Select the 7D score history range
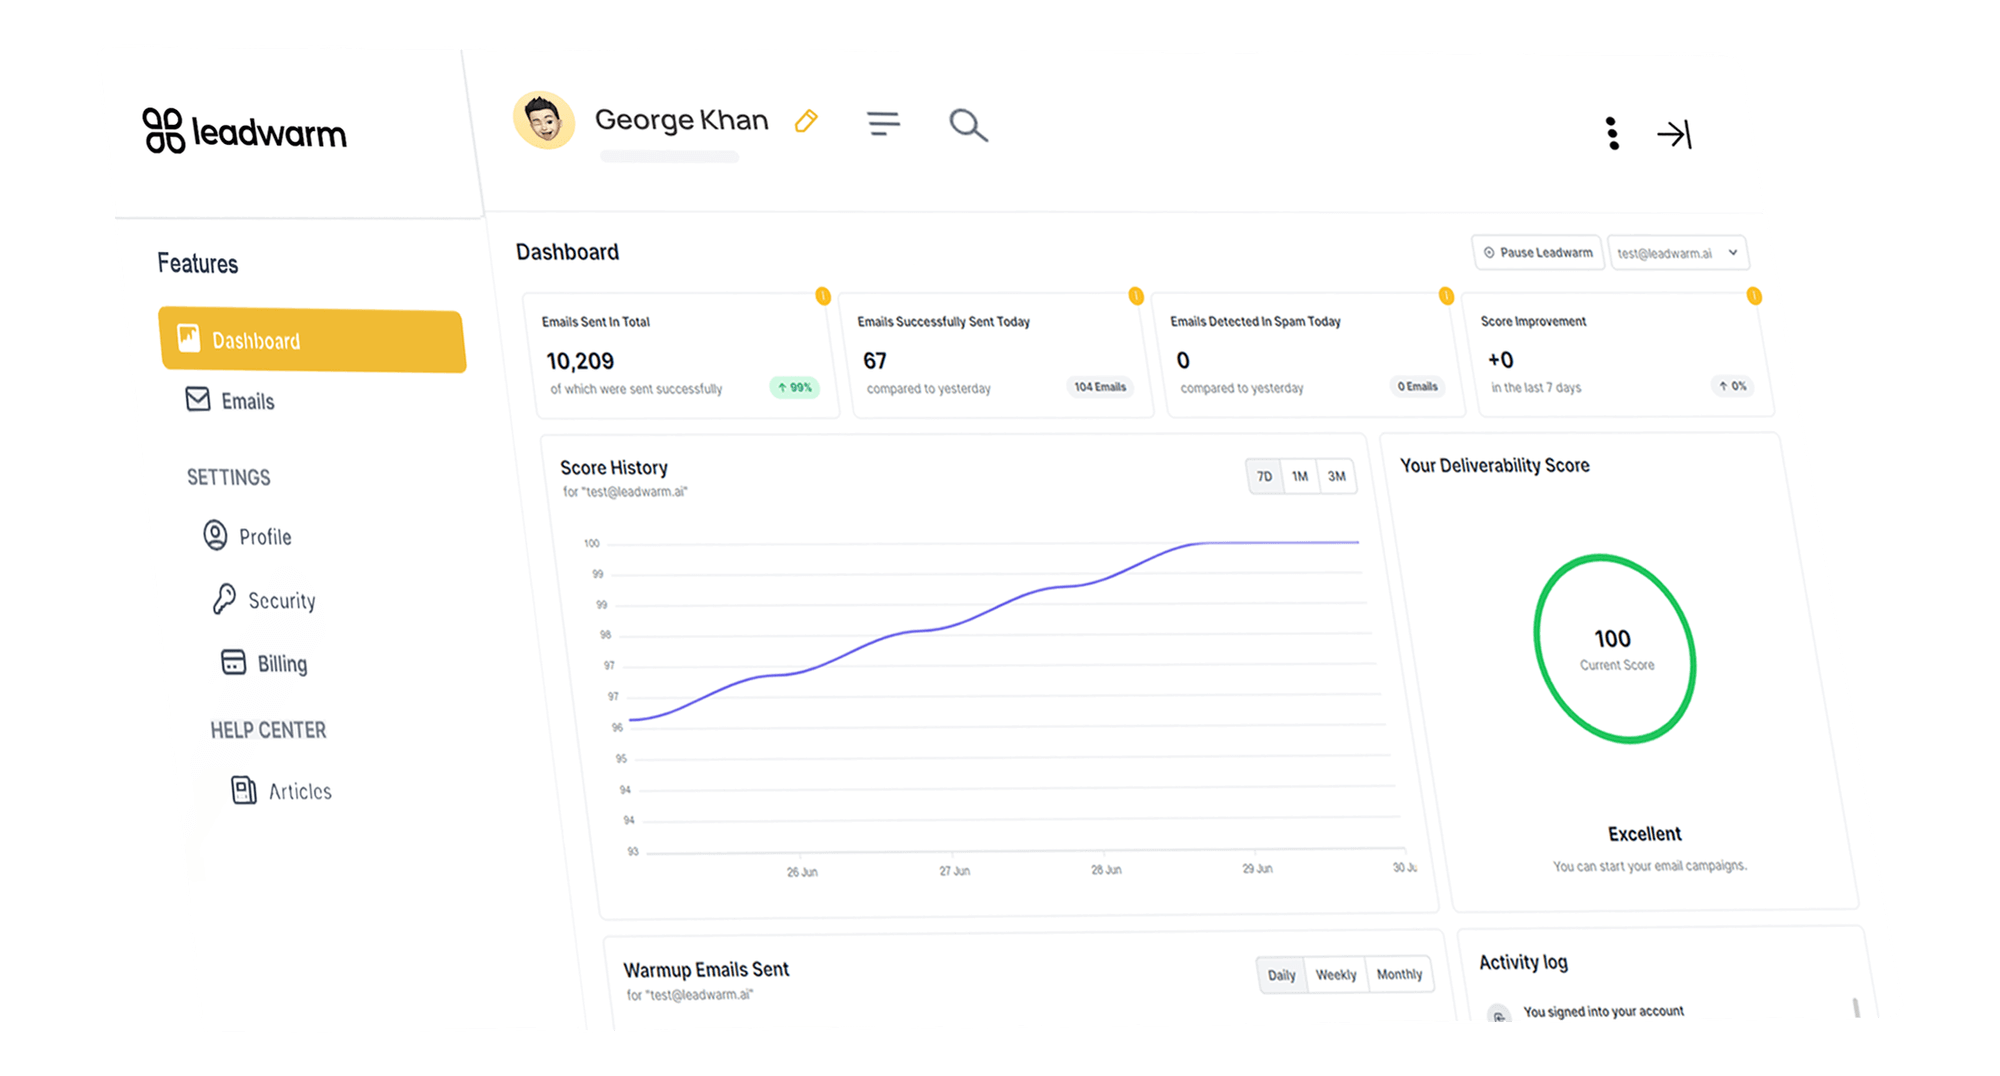 pos(1264,476)
